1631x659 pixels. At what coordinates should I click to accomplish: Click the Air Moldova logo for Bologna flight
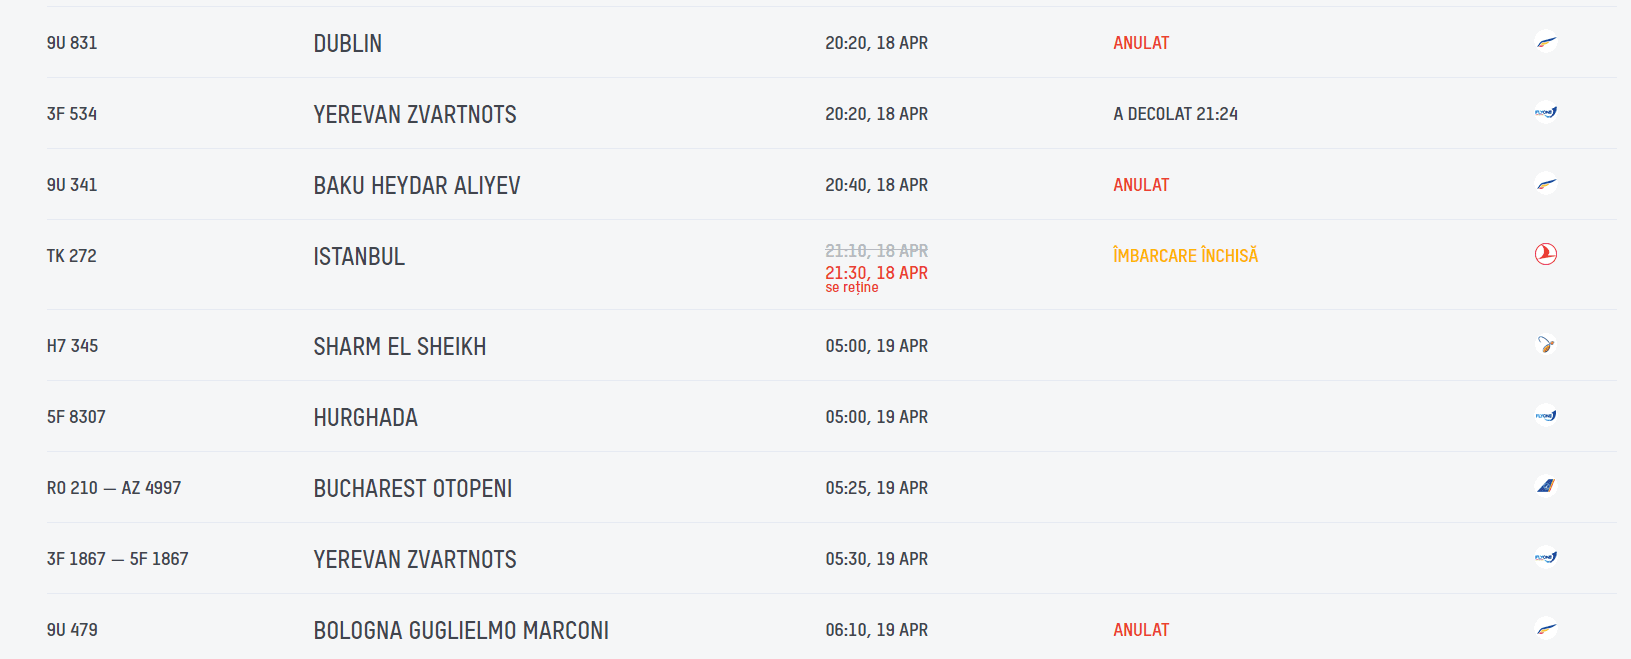click(x=1546, y=629)
